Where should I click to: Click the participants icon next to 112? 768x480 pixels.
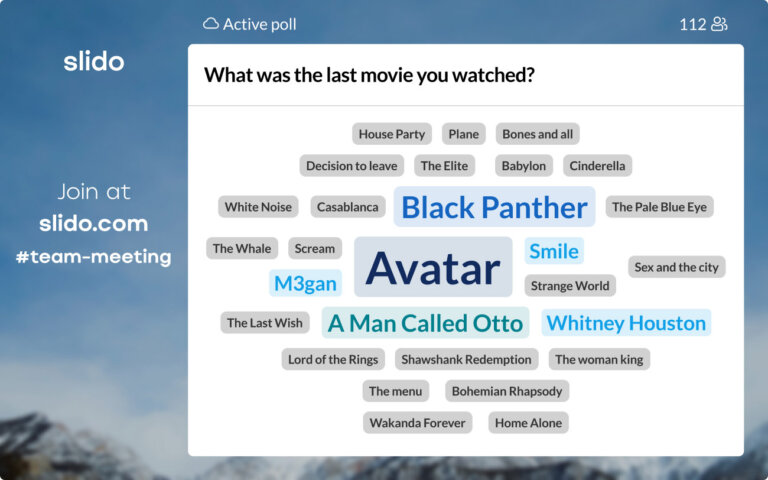pos(719,24)
